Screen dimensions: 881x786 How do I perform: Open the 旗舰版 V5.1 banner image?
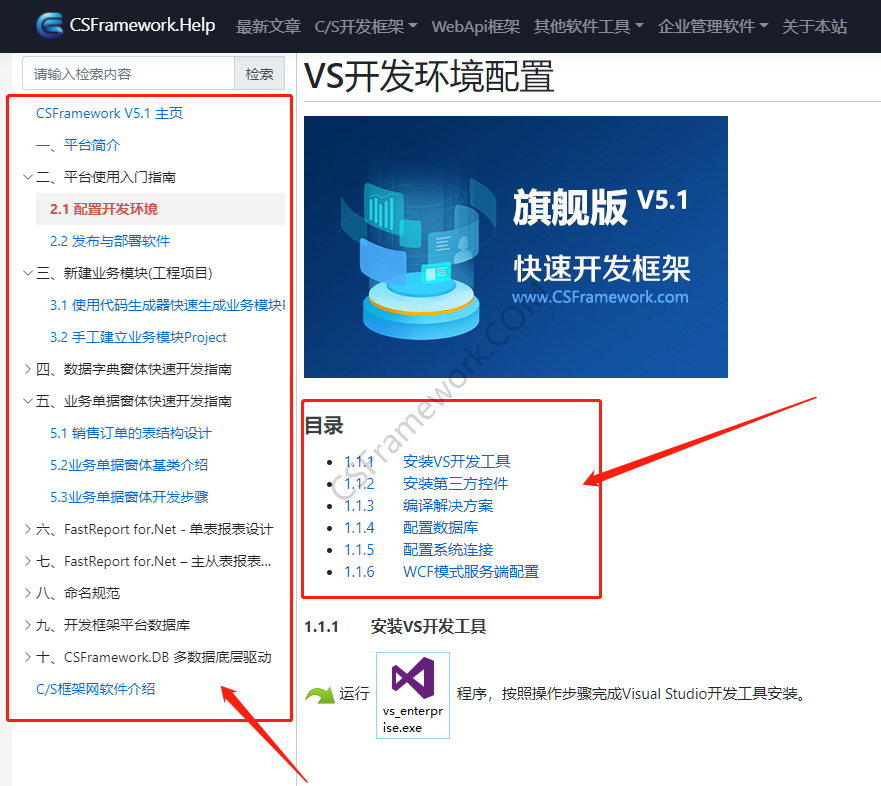[516, 247]
